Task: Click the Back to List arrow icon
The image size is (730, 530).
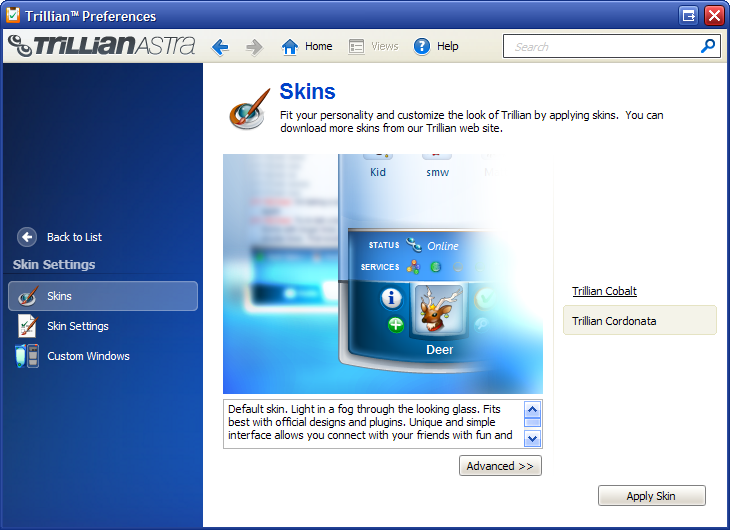Action: 27,237
